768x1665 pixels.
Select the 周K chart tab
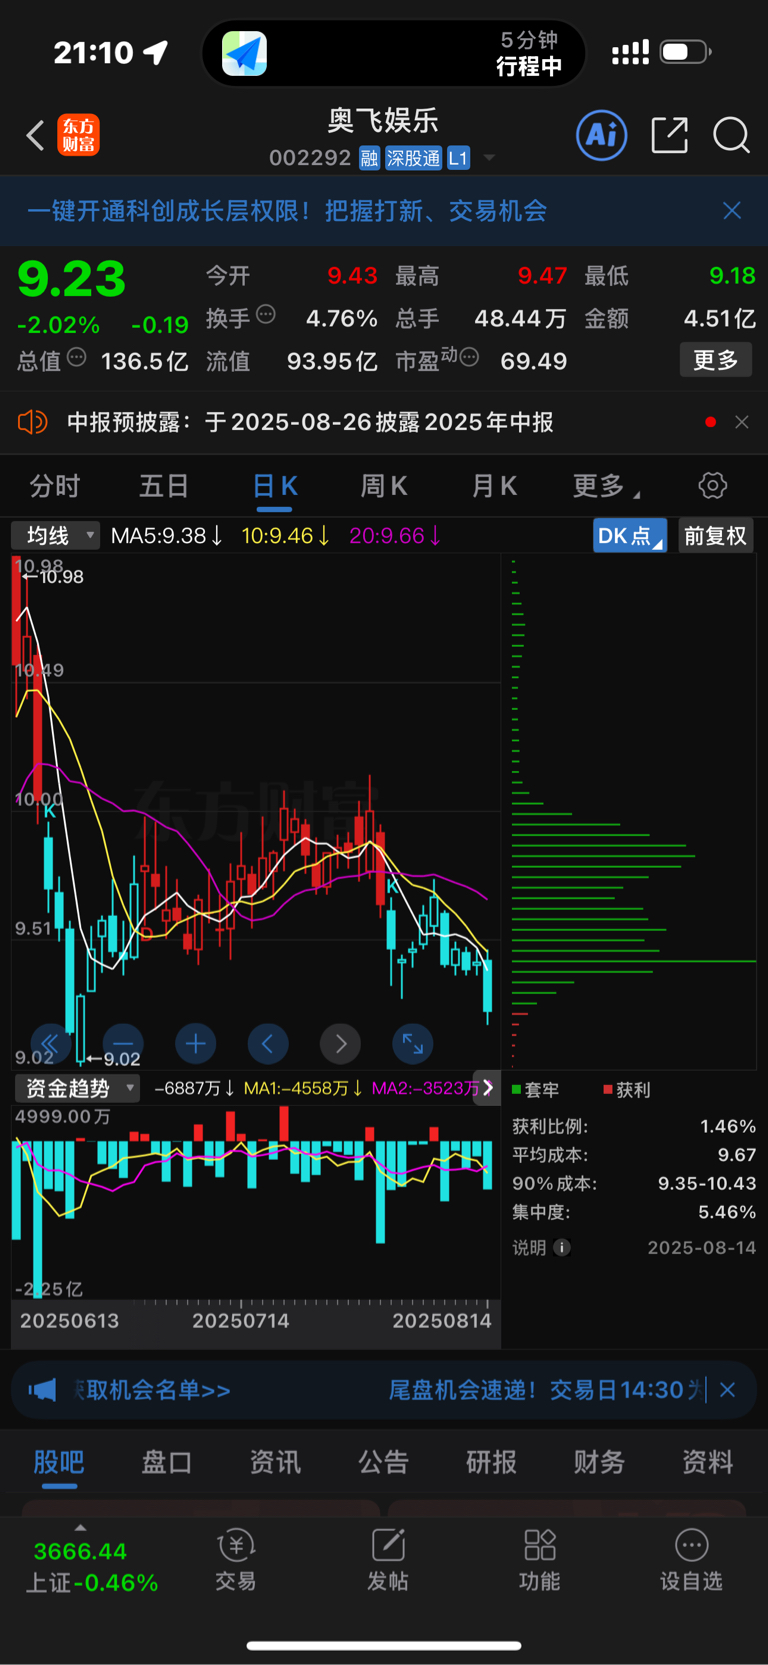pos(384,486)
